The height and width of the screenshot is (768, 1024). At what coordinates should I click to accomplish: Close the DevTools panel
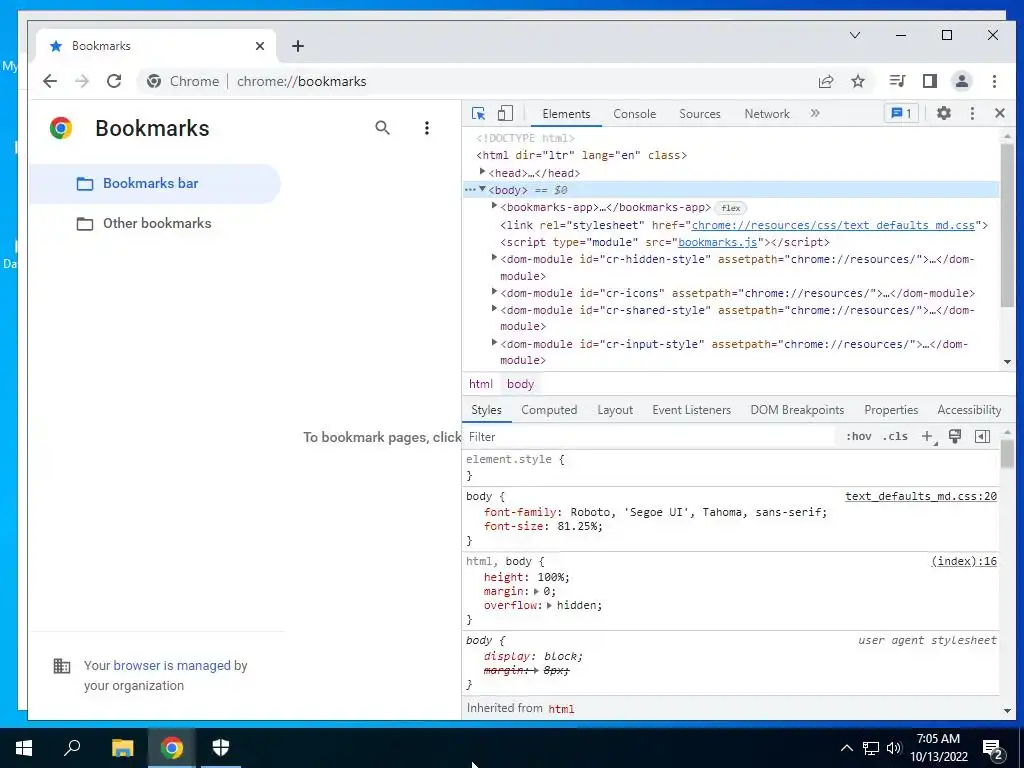[1000, 114]
